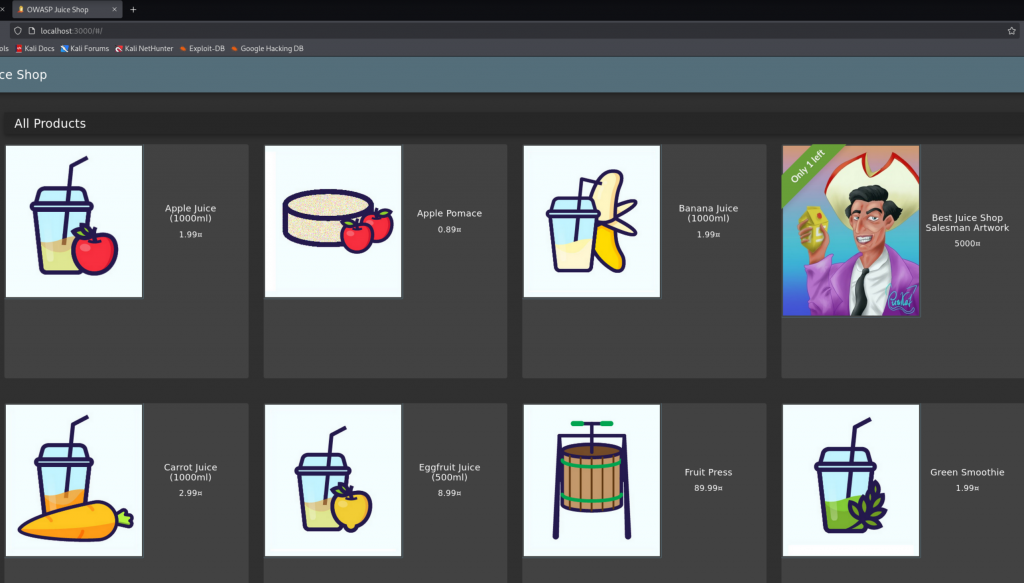Bookmark this page with the star icon
This screenshot has width=1024, height=583.
click(1012, 31)
